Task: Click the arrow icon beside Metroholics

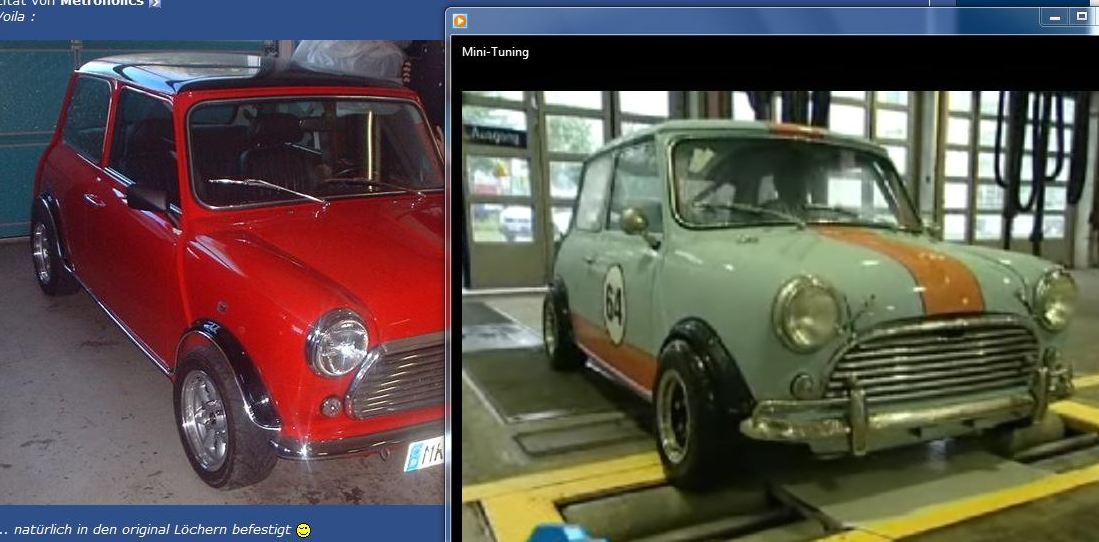Action: (x=154, y=3)
